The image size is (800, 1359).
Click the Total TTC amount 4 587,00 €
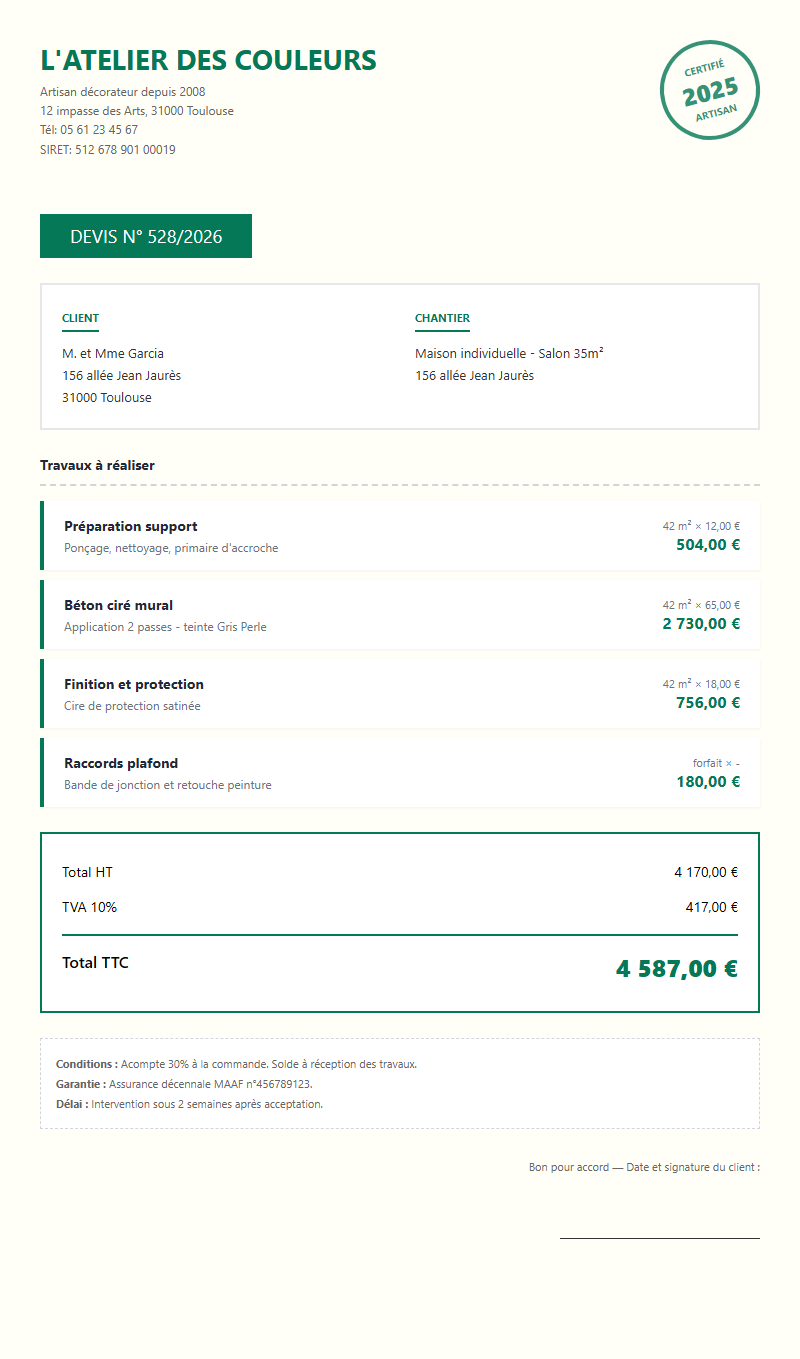click(x=676, y=968)
